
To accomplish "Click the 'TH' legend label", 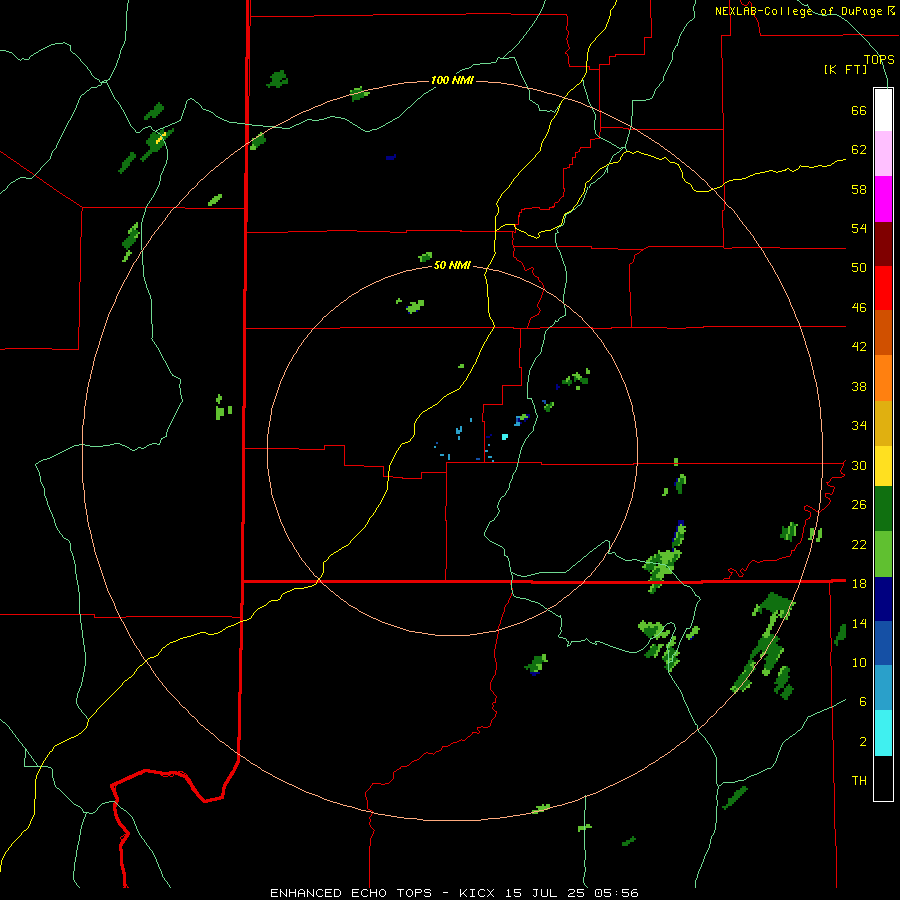I will point(859,781).
